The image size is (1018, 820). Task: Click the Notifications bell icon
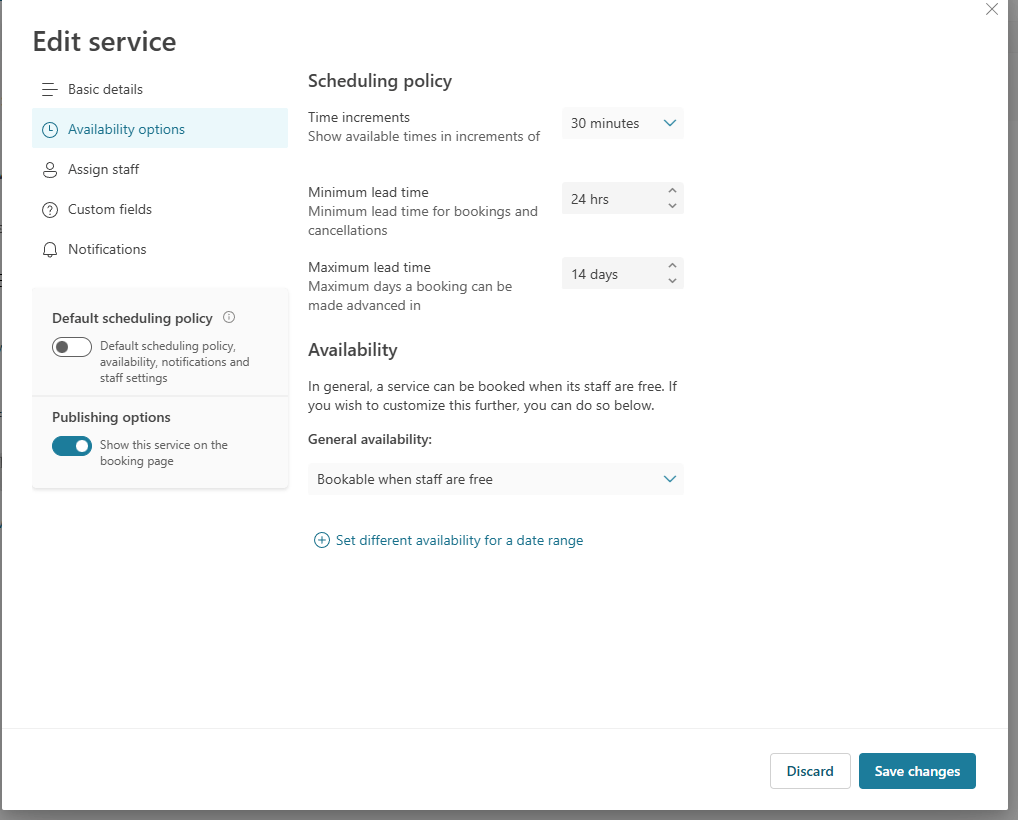coord(49,249)
